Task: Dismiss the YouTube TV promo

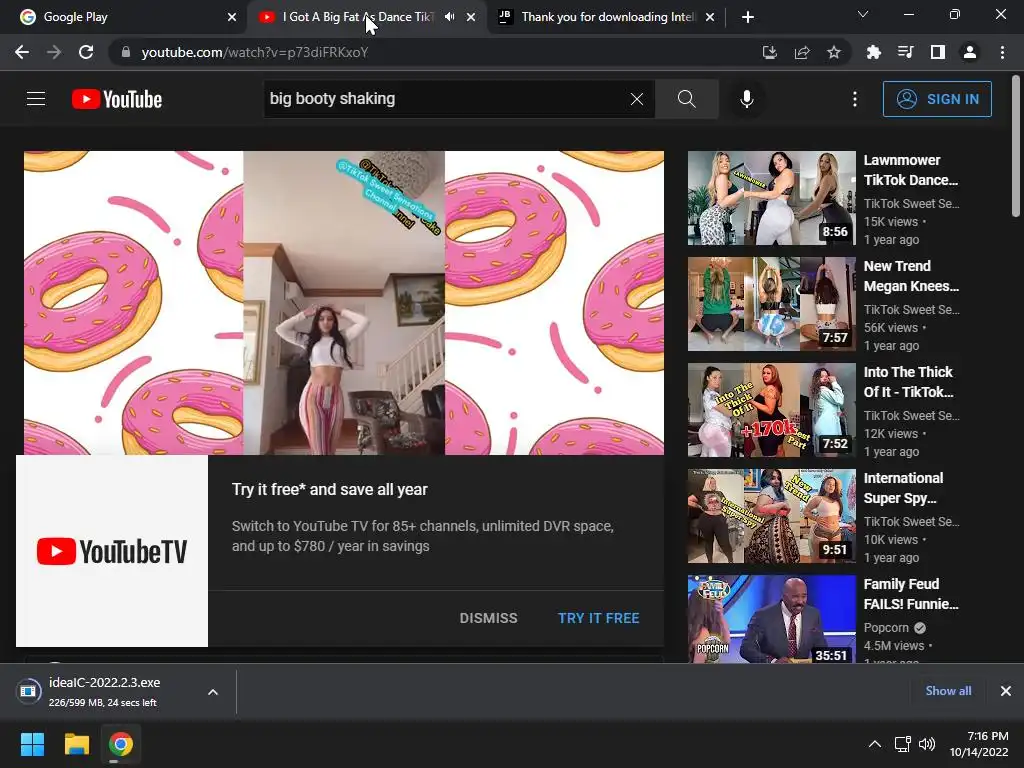Action: coord(488,618)
